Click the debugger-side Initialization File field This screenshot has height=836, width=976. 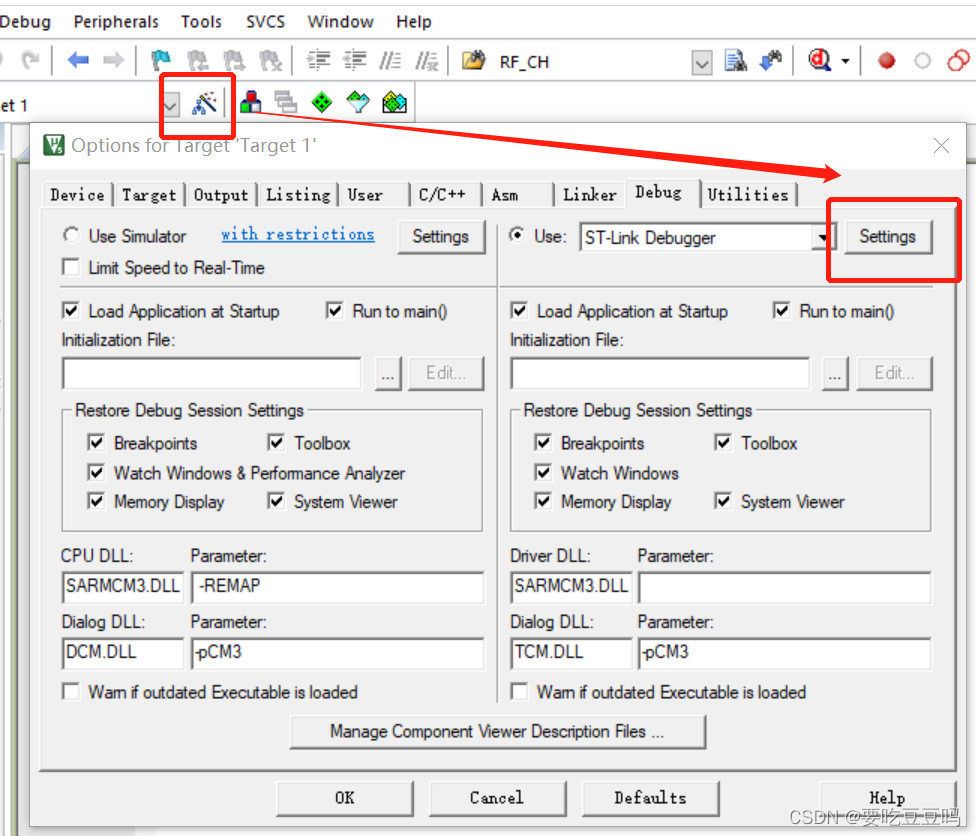(660, 373)
